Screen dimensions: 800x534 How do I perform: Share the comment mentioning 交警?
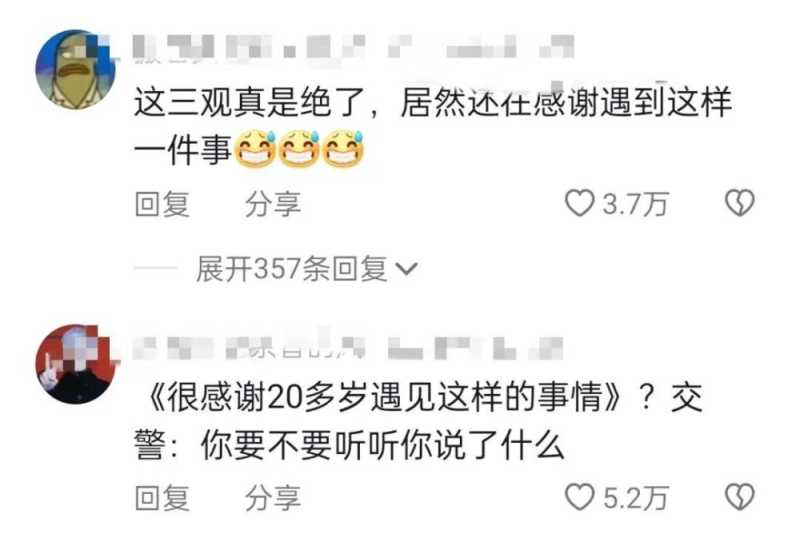[x=272, y=498]
